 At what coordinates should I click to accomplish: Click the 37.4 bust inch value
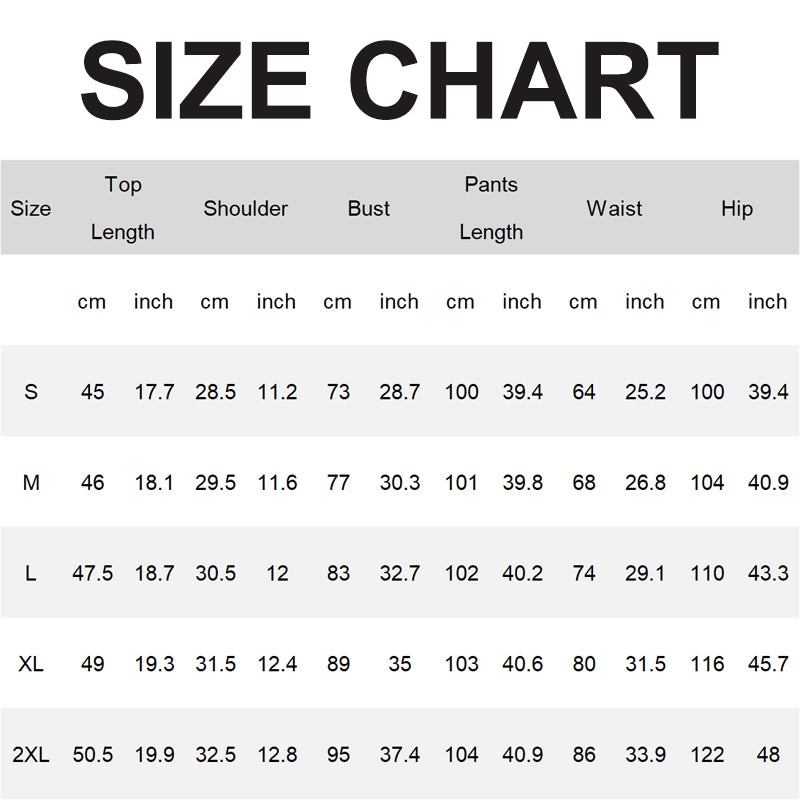point(399,755)
